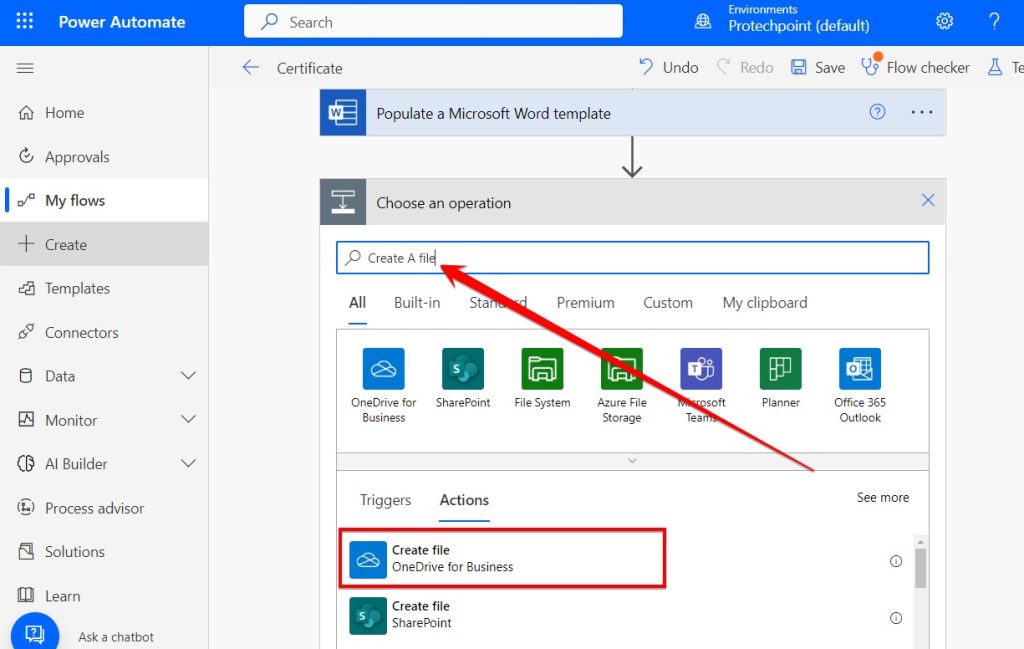Expand the Data section chevron
Viewport: 1024px width, 649px height.
click(x=188, y=376)
